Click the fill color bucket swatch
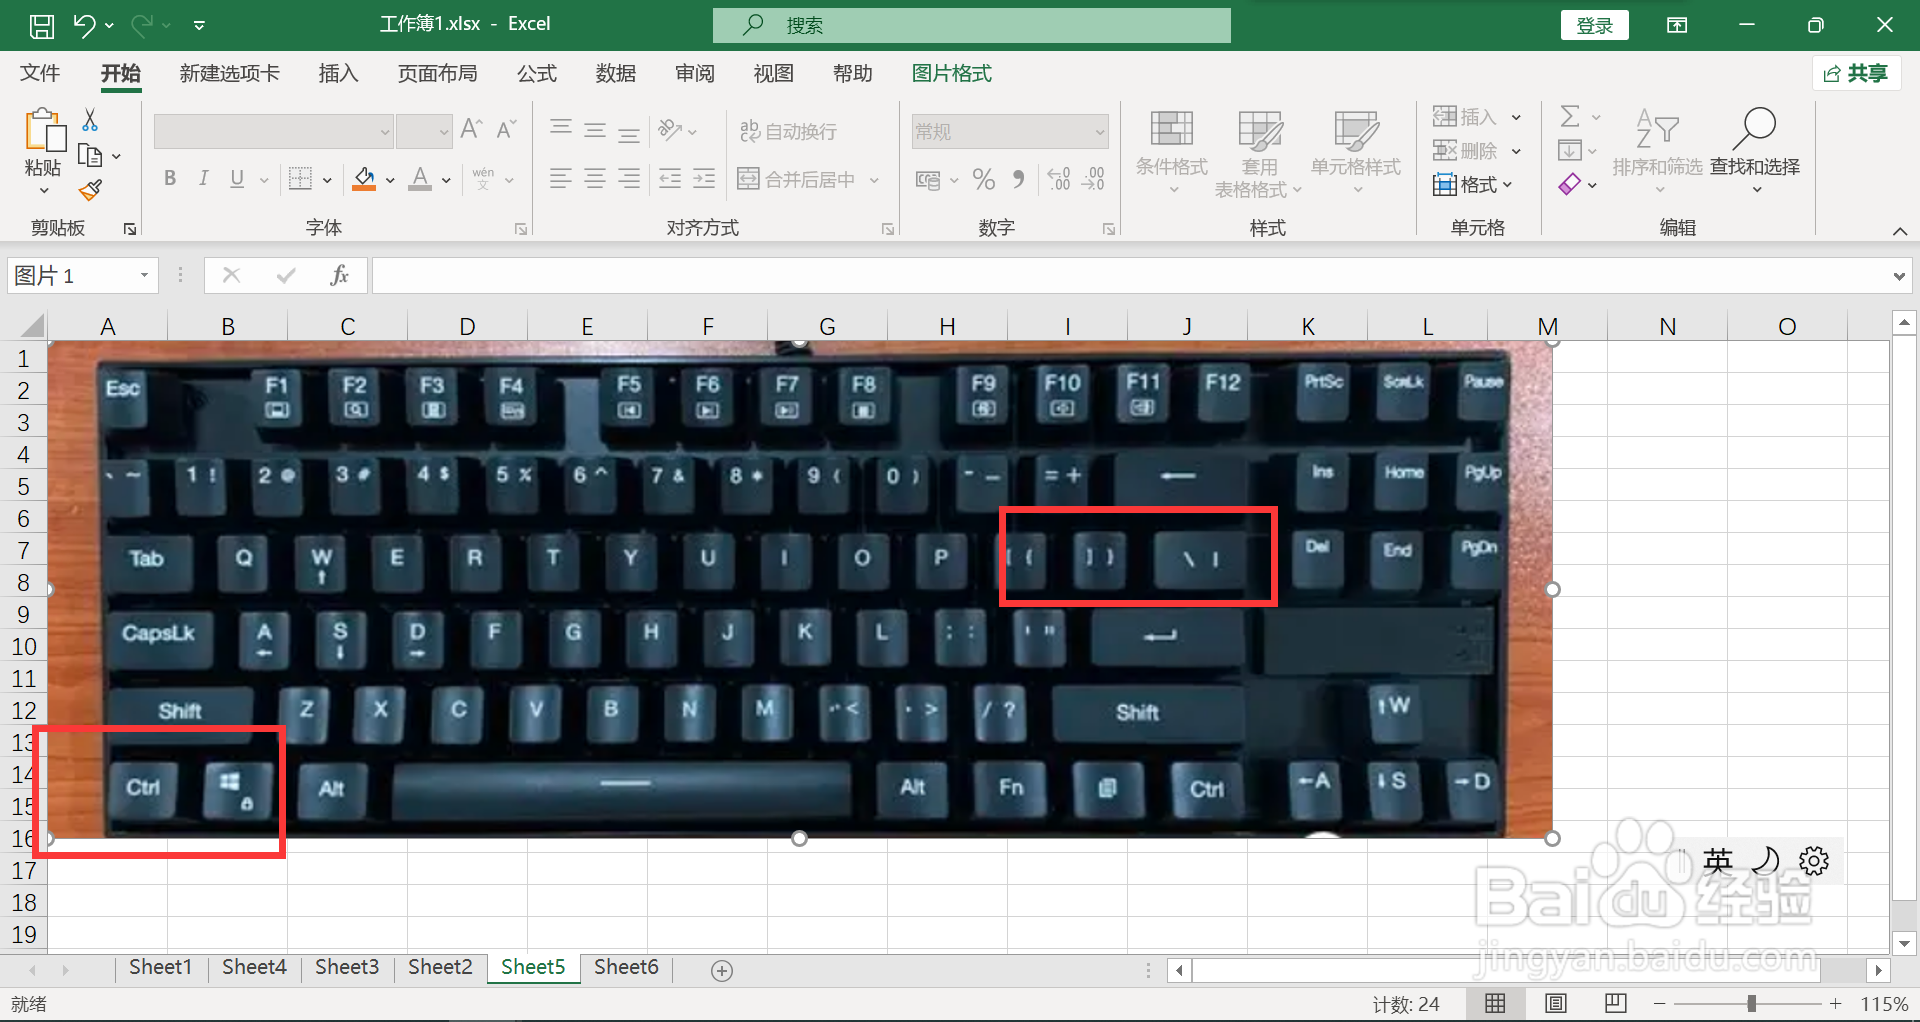This screenshot has width=1920, height=1022. pyautogui.click(x=364, y=179)
